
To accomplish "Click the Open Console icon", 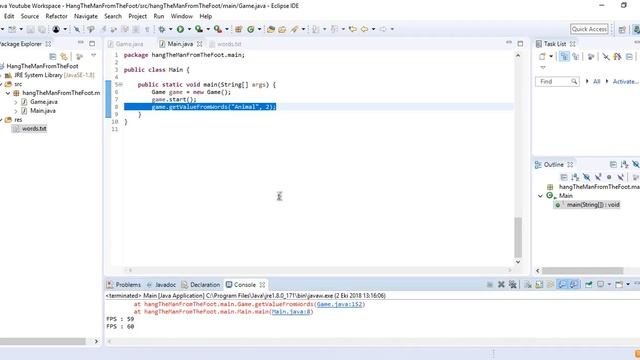I will [x=619, y=284].
